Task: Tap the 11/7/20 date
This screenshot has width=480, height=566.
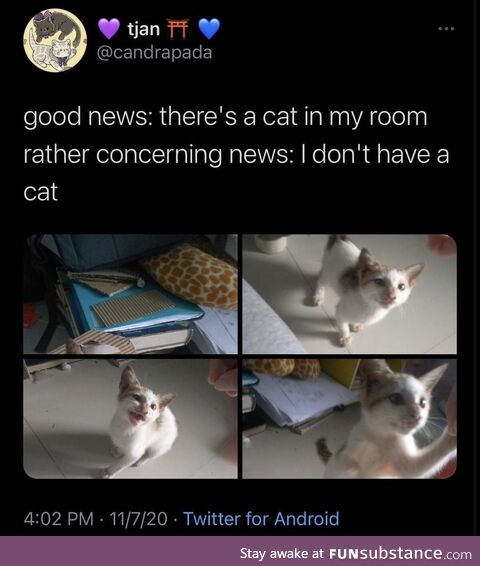Action: click(138, 519)
